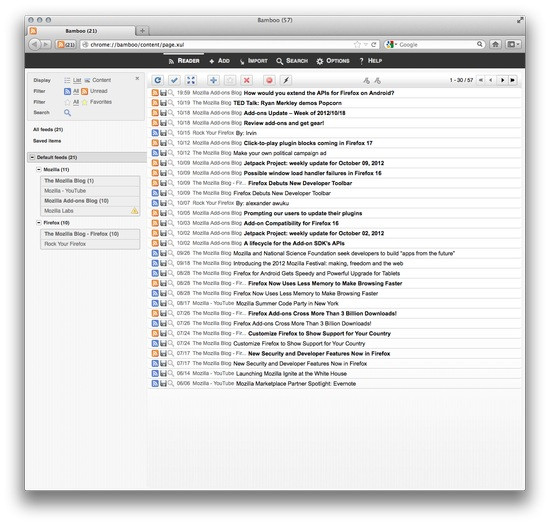Viewport: 550px width, 525px height.
Task: Open the bookmarks menu button dropdown
Action: (513, 45)
